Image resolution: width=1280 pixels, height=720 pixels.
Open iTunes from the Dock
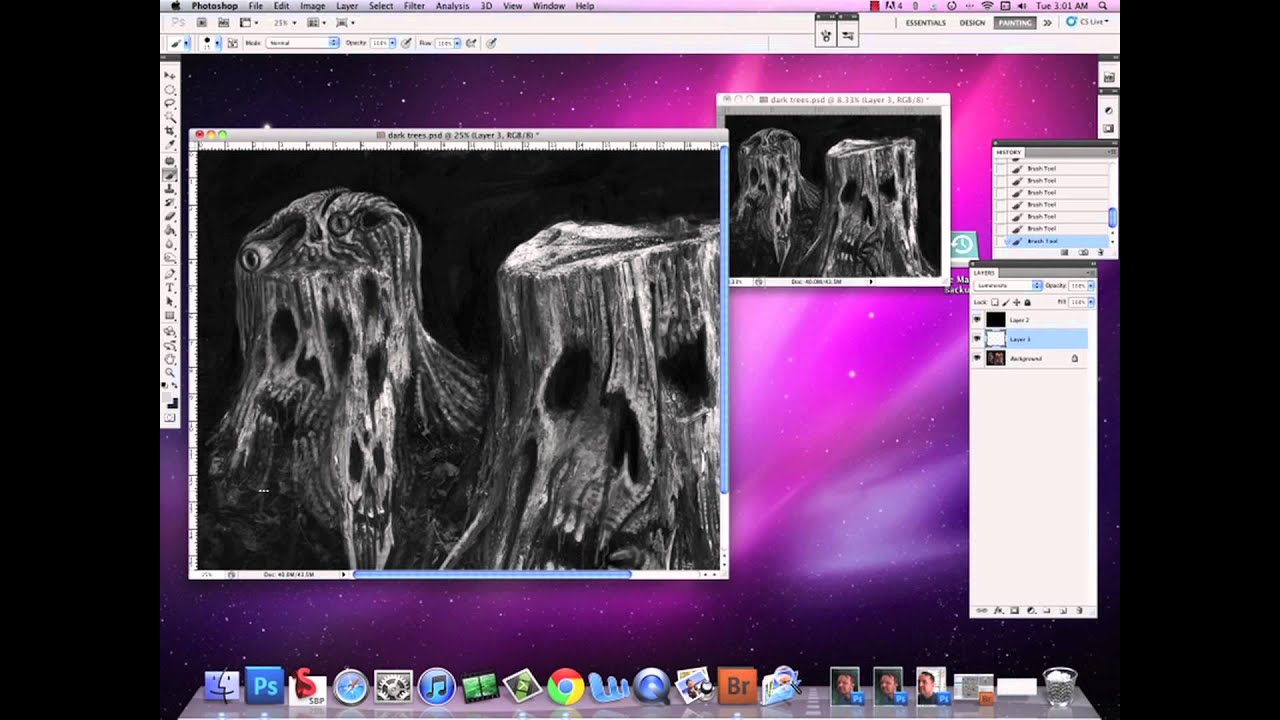pyautogui.click(x=436, y=687)
